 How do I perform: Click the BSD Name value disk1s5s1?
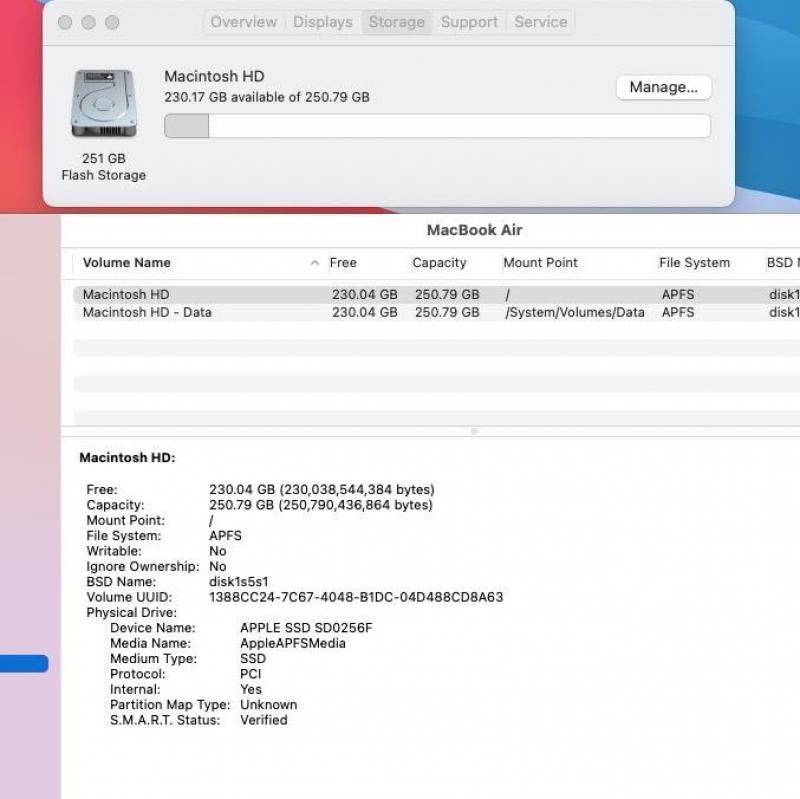pyautogui.click(x=238, y=582)
